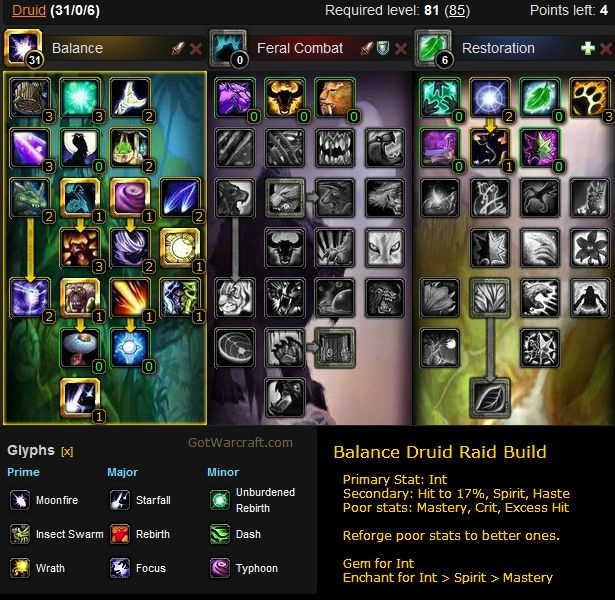Click the Restoration green plus icon

(588, 49)
